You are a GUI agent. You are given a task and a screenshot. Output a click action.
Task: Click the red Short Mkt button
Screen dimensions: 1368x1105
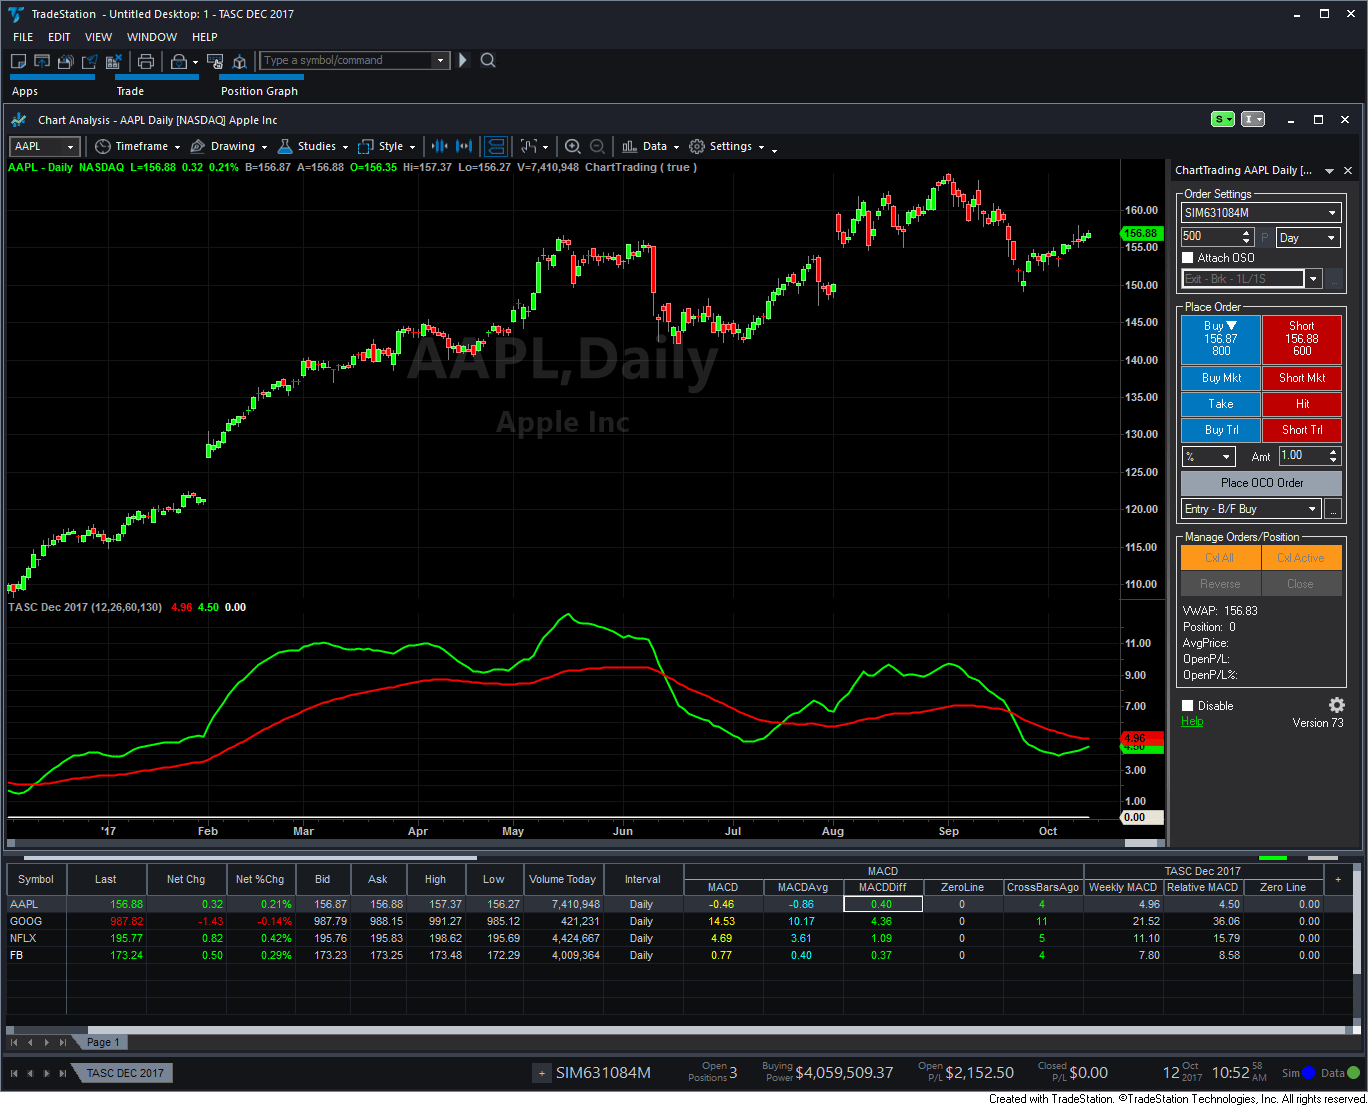(x=1302, y=378)
